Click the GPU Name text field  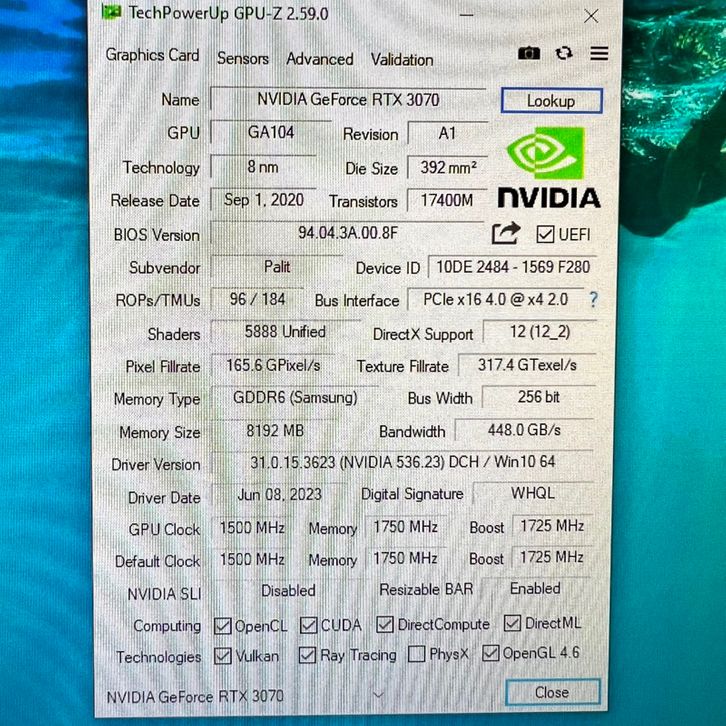(x=348, y=100)
